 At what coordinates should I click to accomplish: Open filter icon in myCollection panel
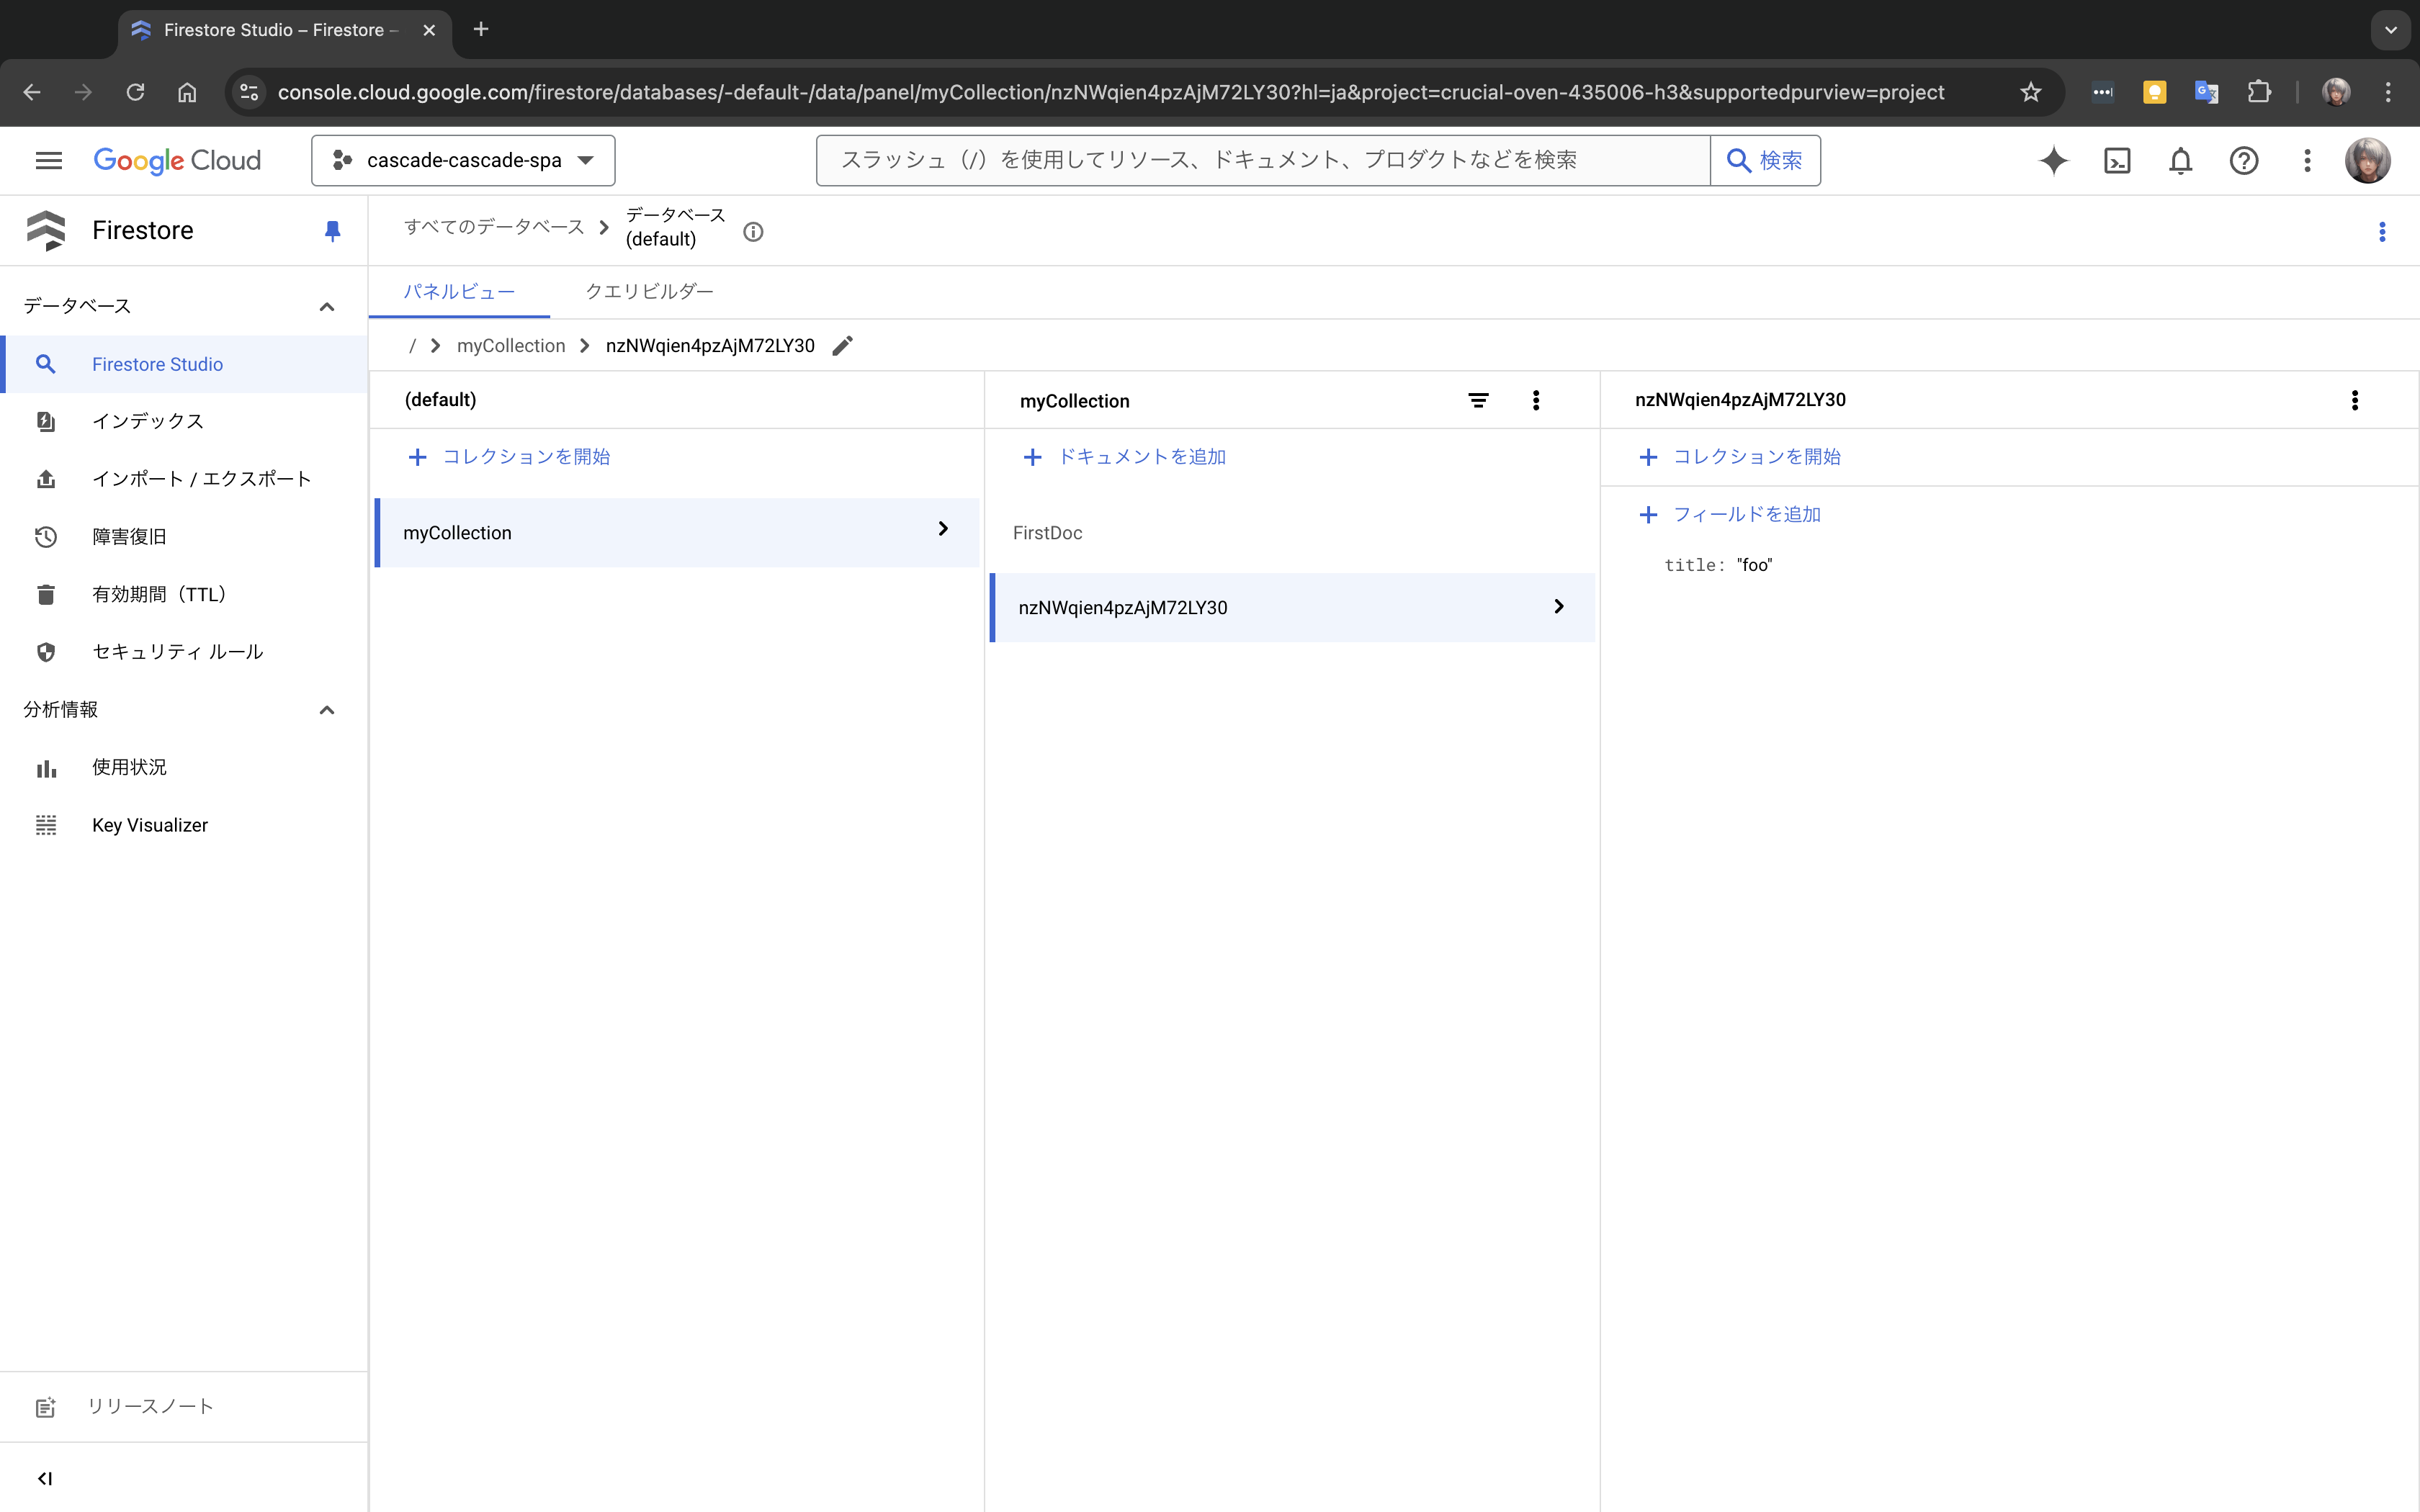coord(1478,401)
